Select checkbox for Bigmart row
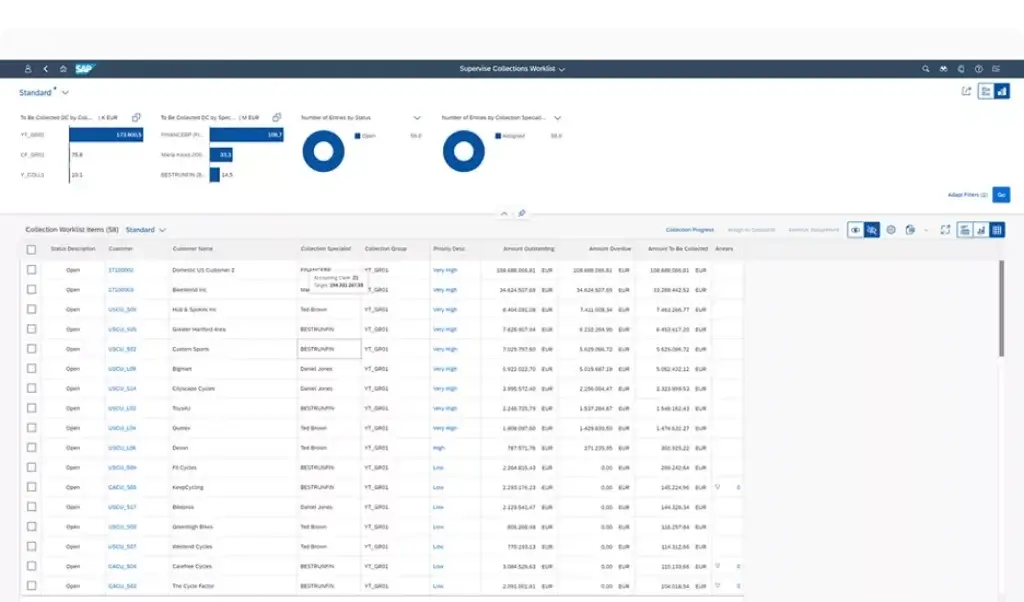 point(31,368)
